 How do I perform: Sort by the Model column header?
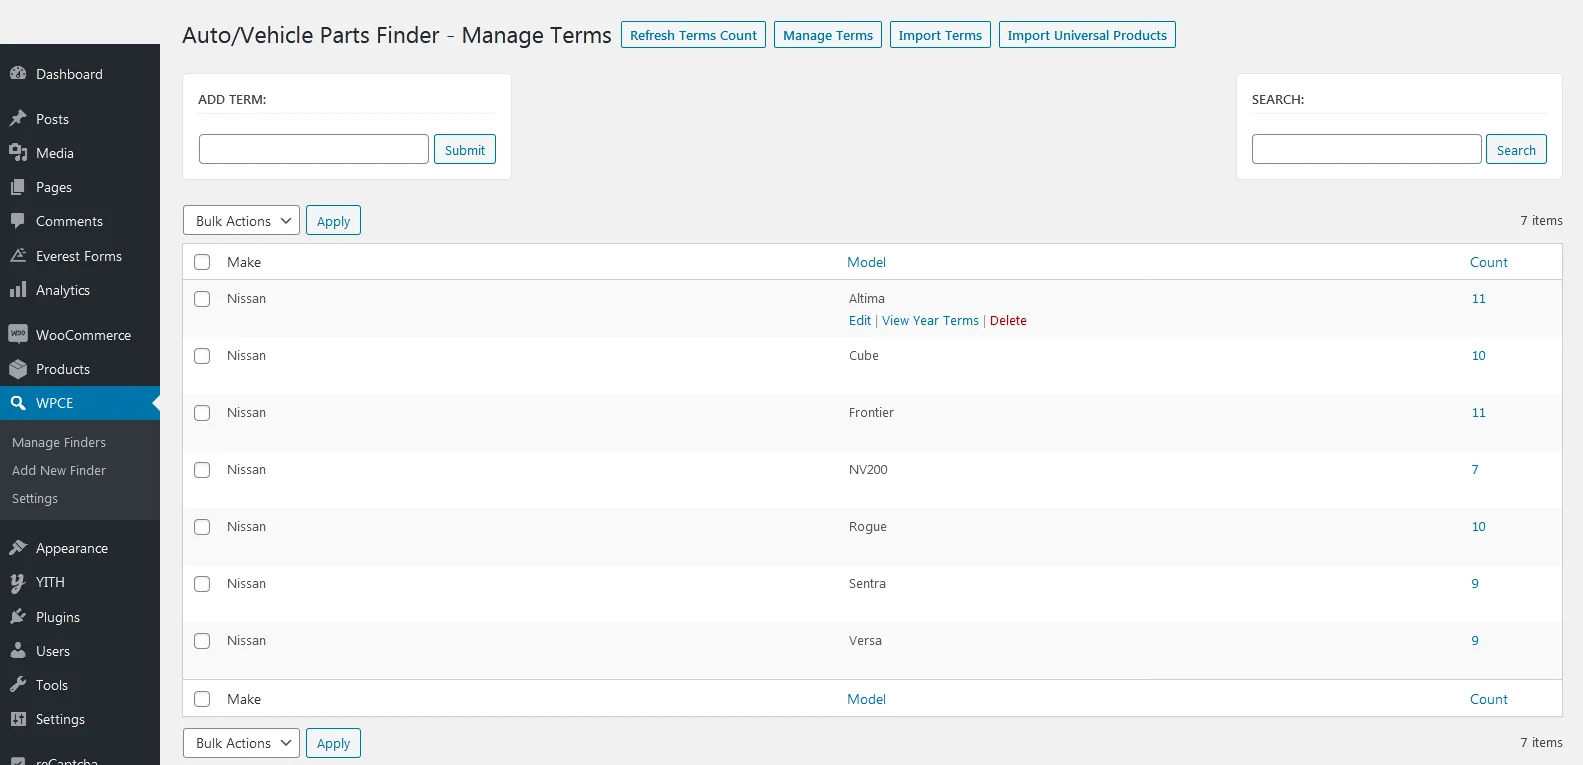(x=866, y=262)
